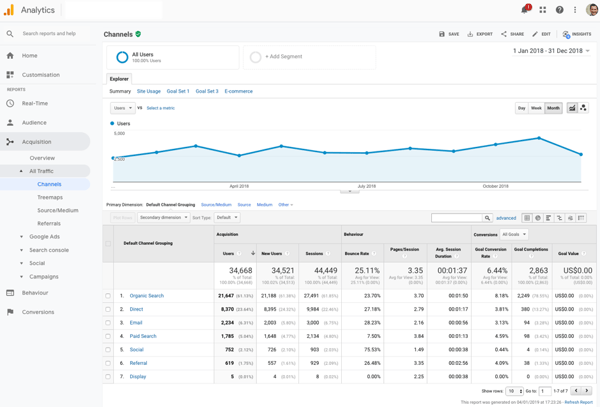Click the table search magnifier button
Viewport: 600px width, 407px height.
tap(487, 218)
